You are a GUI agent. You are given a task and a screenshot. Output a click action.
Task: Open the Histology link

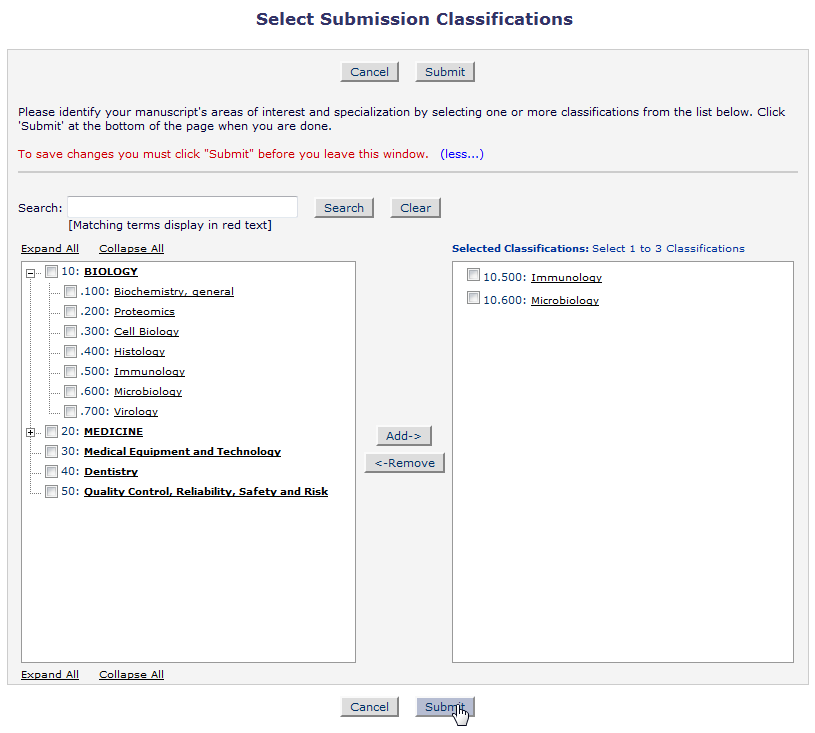point(140,351)
